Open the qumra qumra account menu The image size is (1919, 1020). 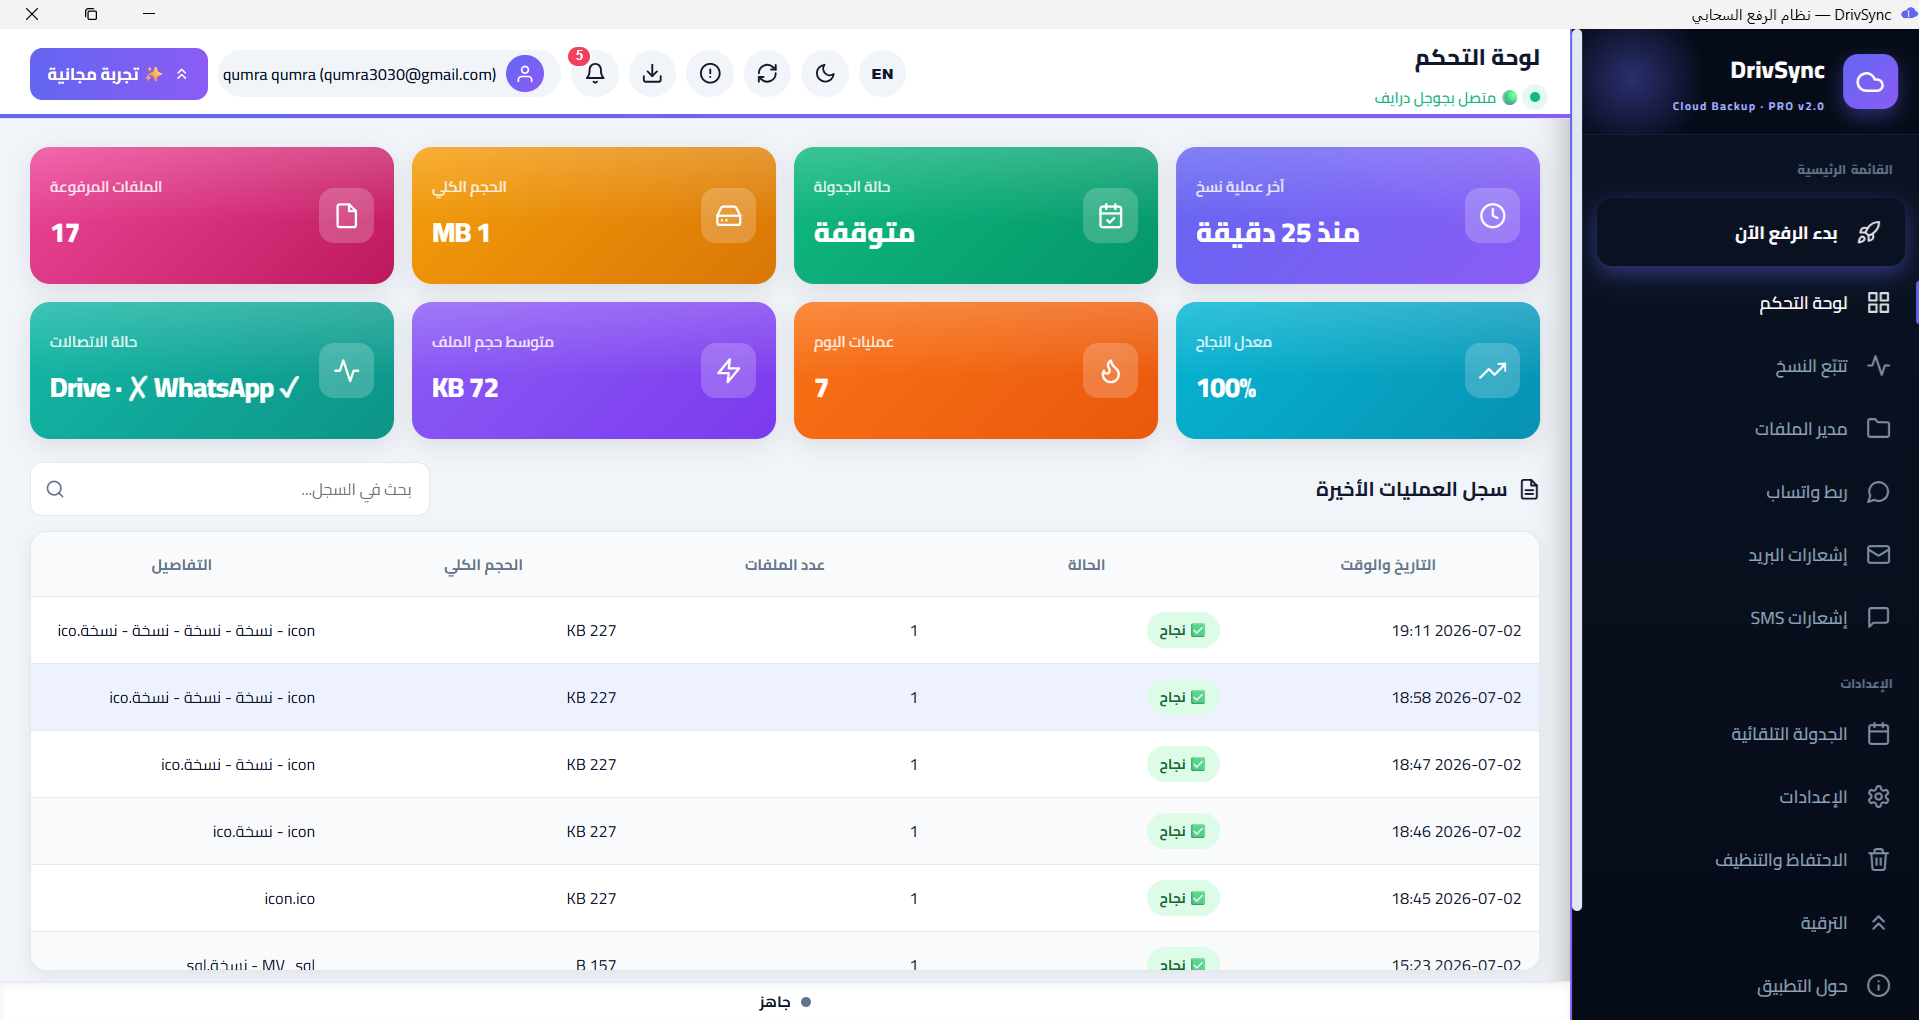(389, 74)
